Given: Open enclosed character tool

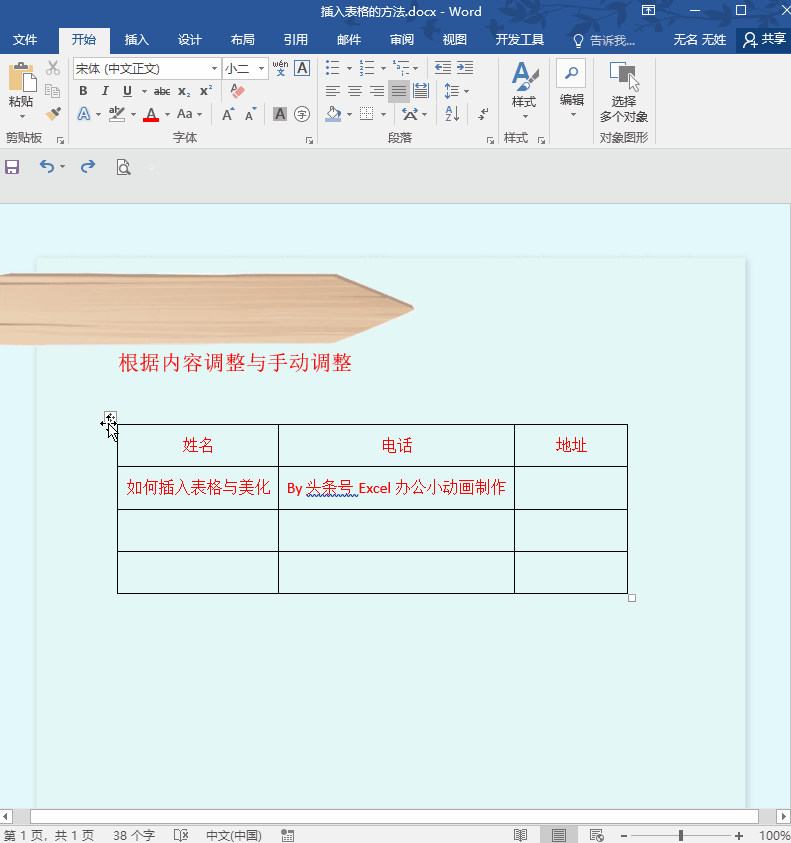Looking at the screenshot, I should coord(302,114).
